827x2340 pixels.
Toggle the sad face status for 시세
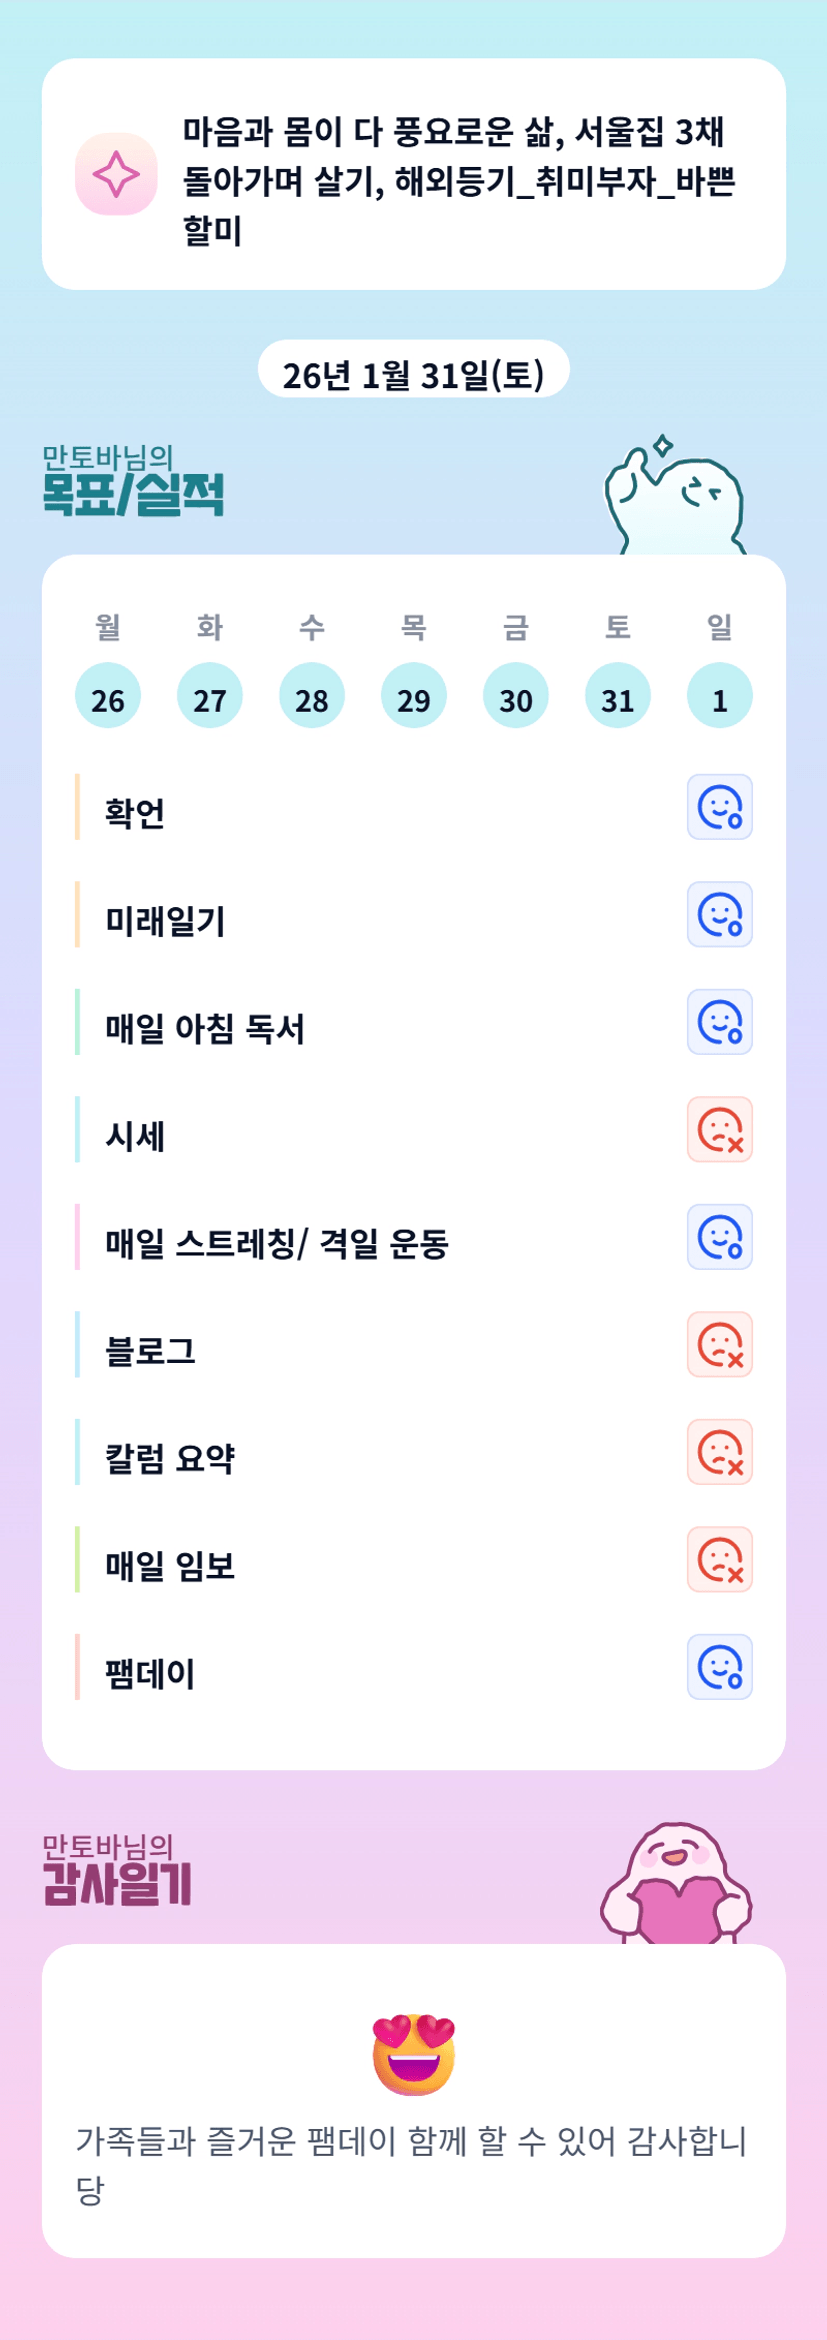(x=719, y=1130)
